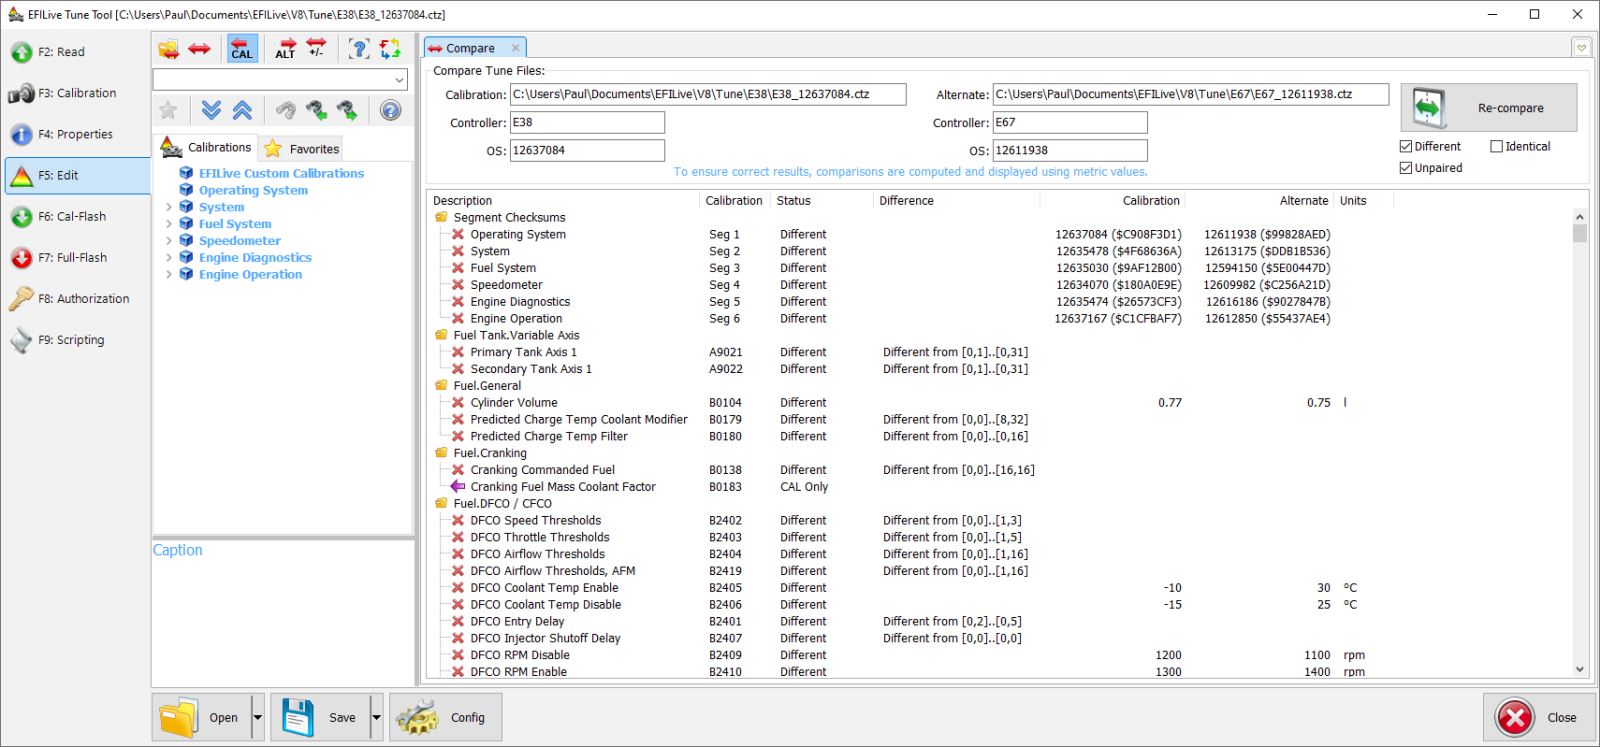Open the empty search combo box dropdown

tap(400, 79)
